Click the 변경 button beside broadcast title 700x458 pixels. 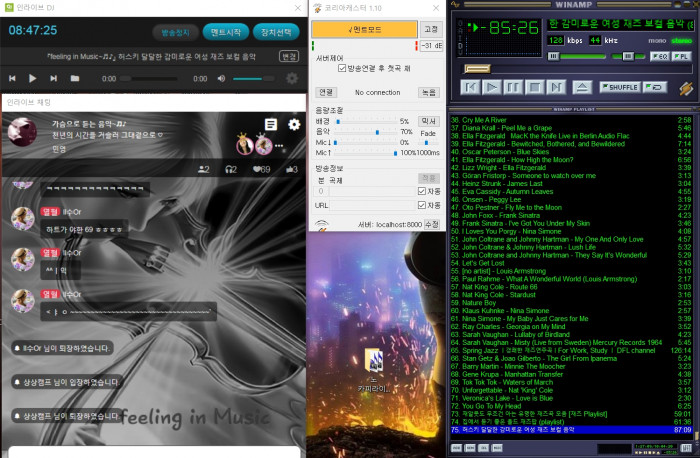click(x=289, y=56)
